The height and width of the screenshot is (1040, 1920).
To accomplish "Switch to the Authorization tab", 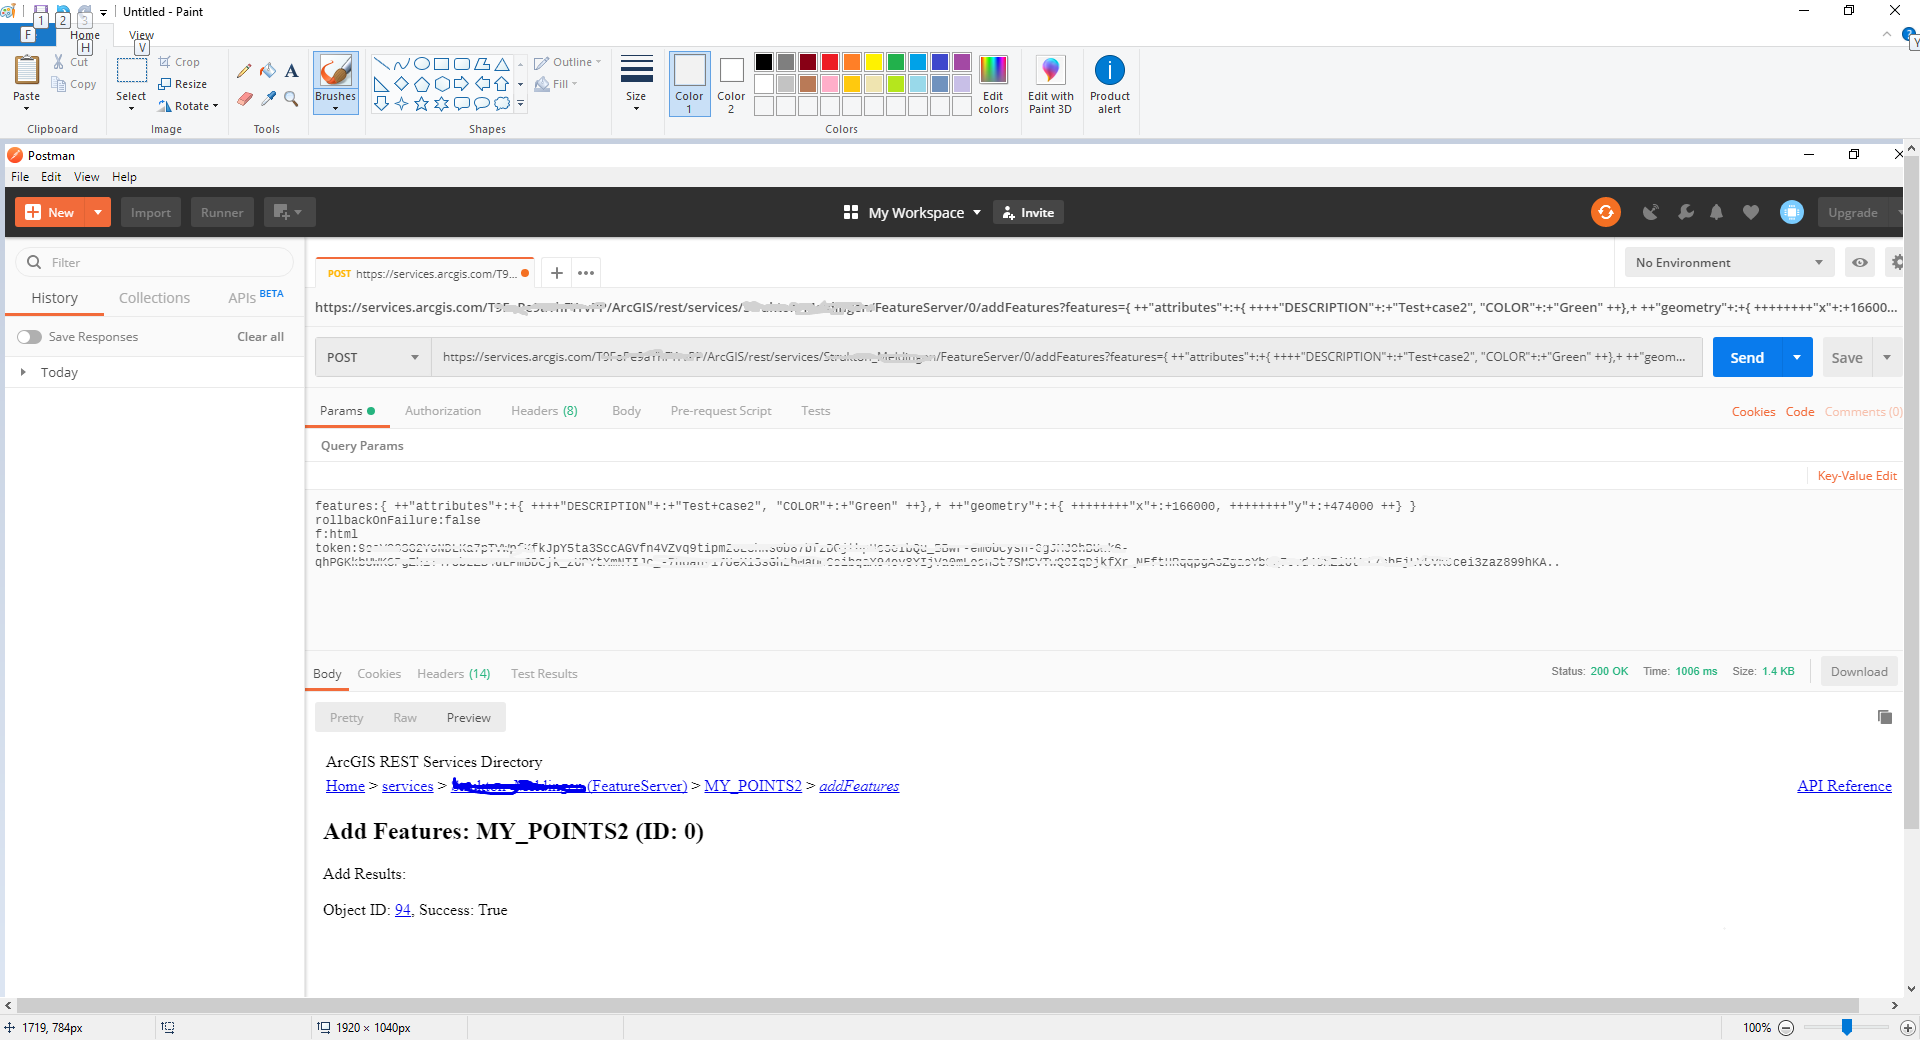I will (x=443, y=411).
